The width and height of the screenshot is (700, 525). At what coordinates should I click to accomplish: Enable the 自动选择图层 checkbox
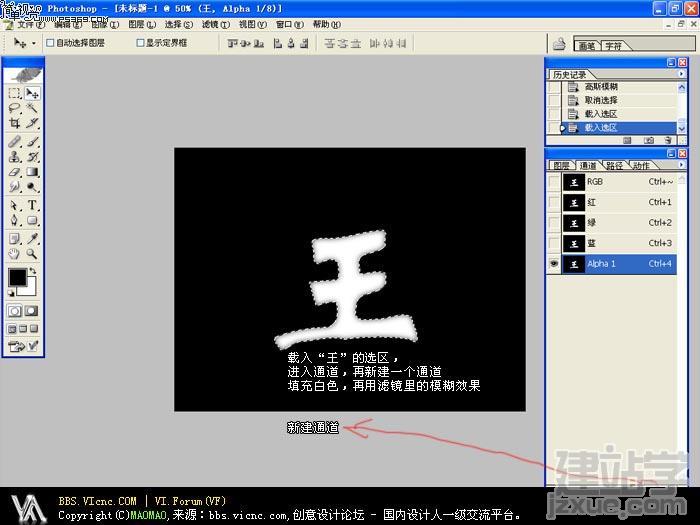pyautogui.click(x=50, y=43)
